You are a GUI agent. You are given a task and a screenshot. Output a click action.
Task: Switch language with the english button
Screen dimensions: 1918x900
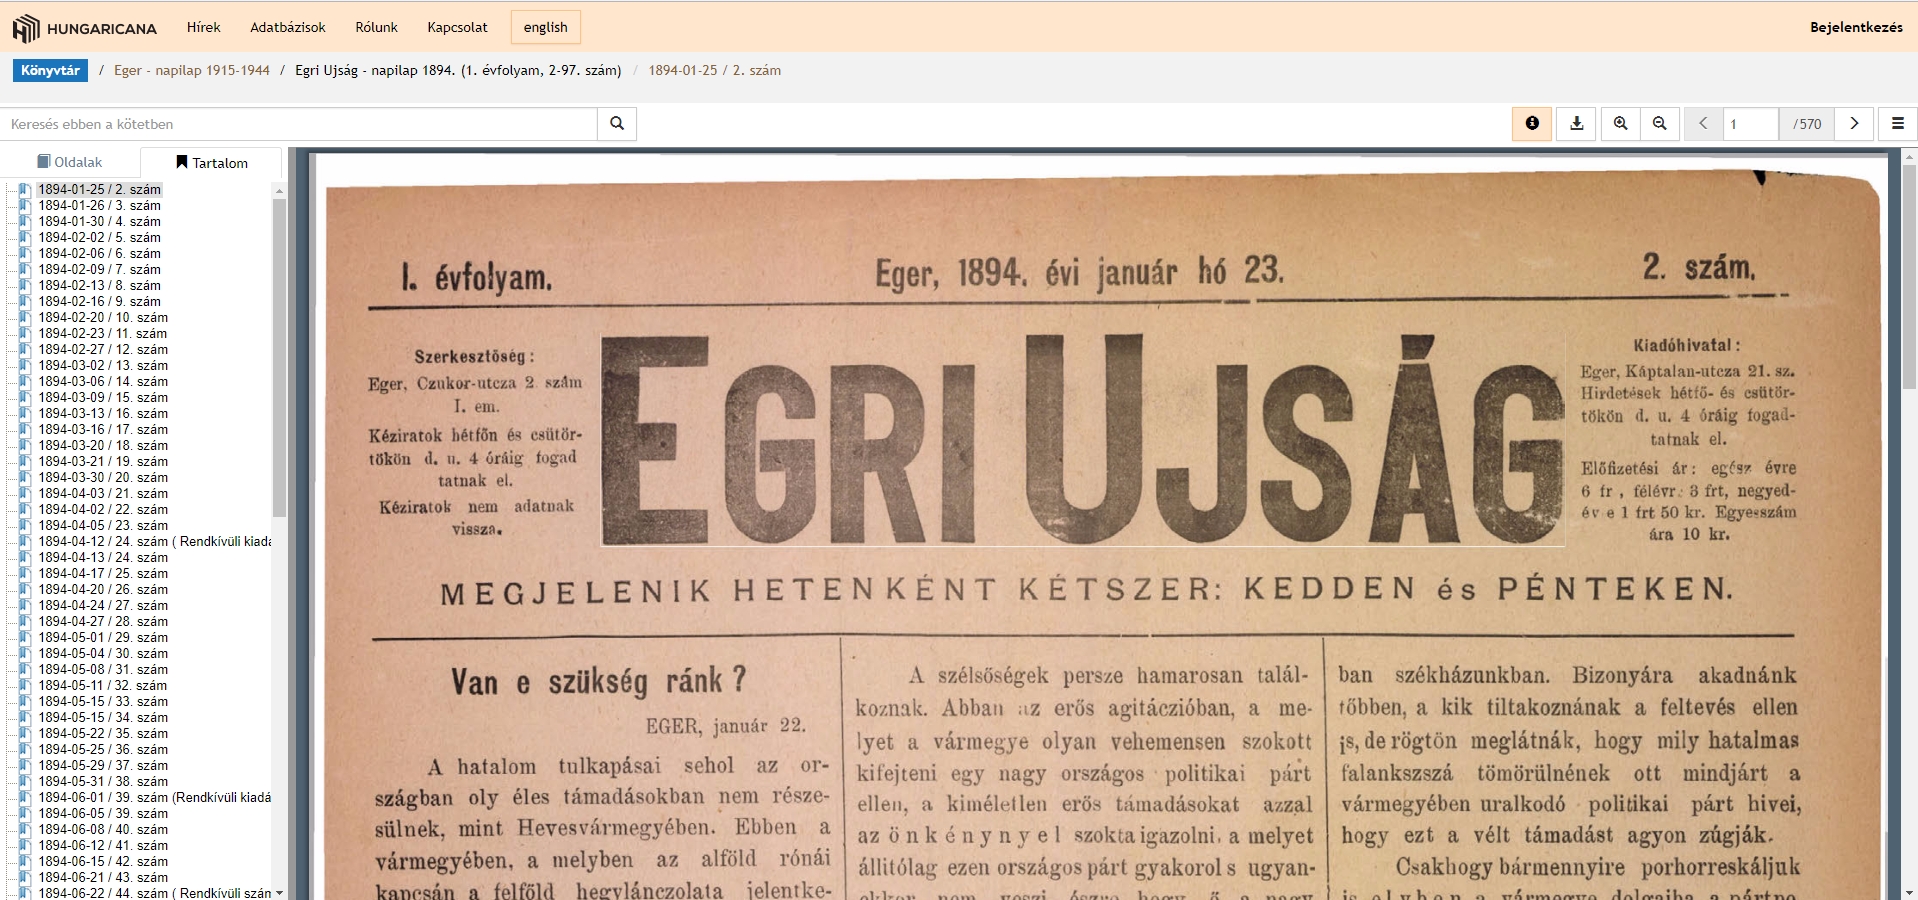click(x=545, y=27)
